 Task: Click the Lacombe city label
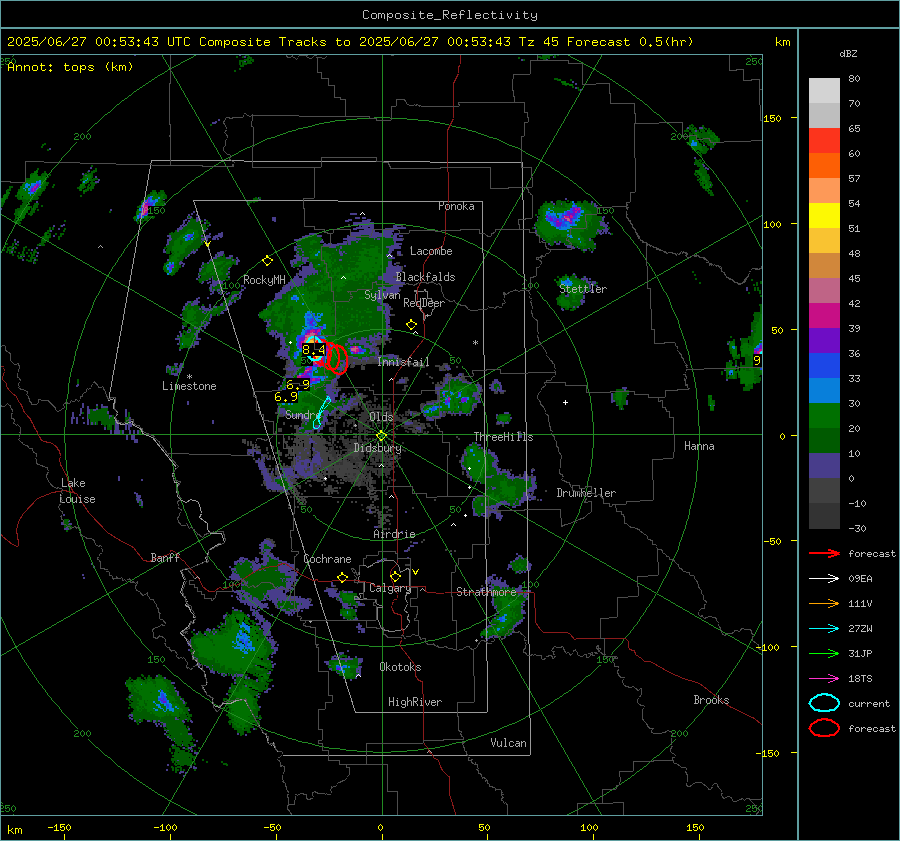(431, 251)
